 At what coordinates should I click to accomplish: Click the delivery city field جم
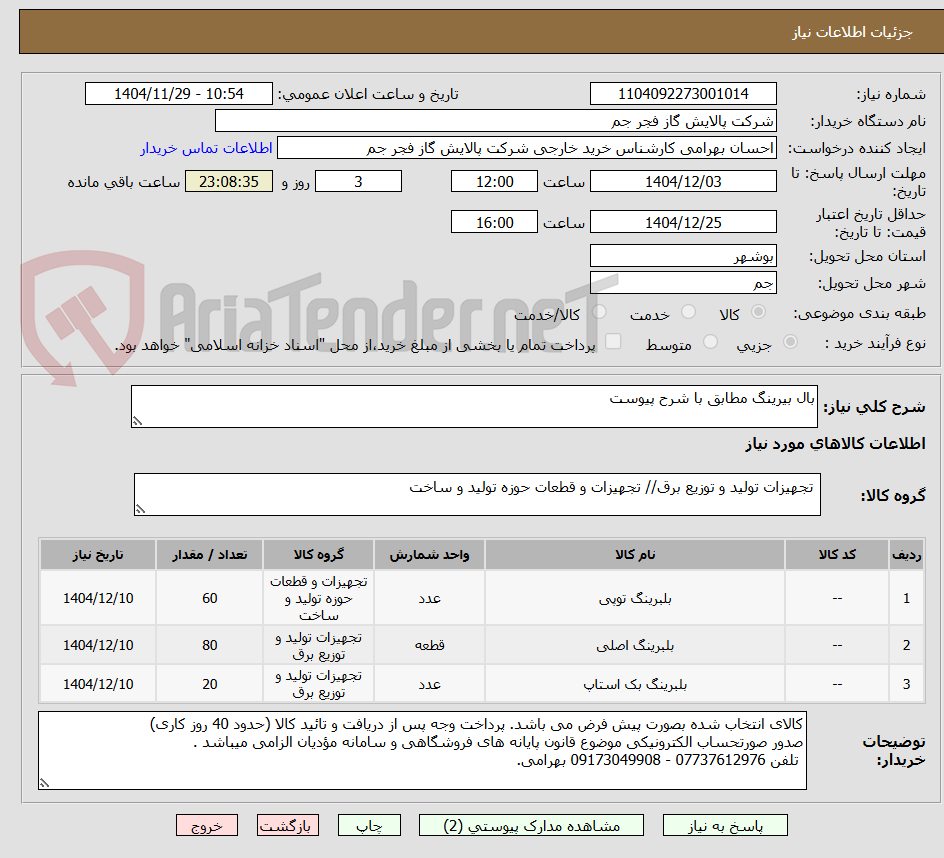coord(683,283)
